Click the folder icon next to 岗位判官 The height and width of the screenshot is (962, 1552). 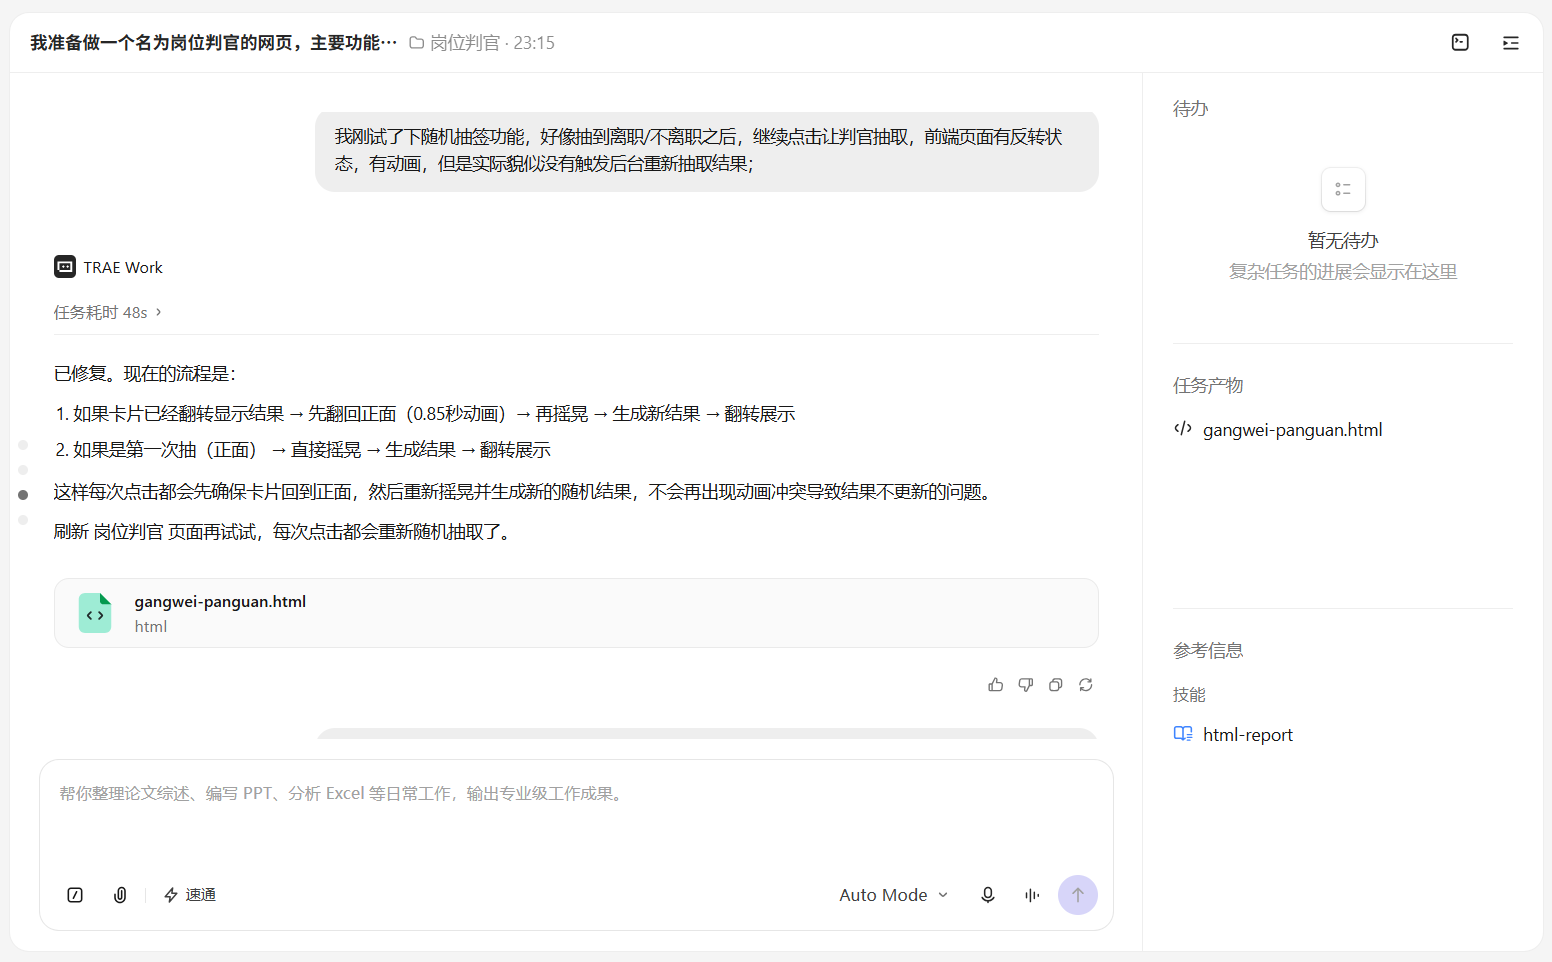click(x=417, y=42)
